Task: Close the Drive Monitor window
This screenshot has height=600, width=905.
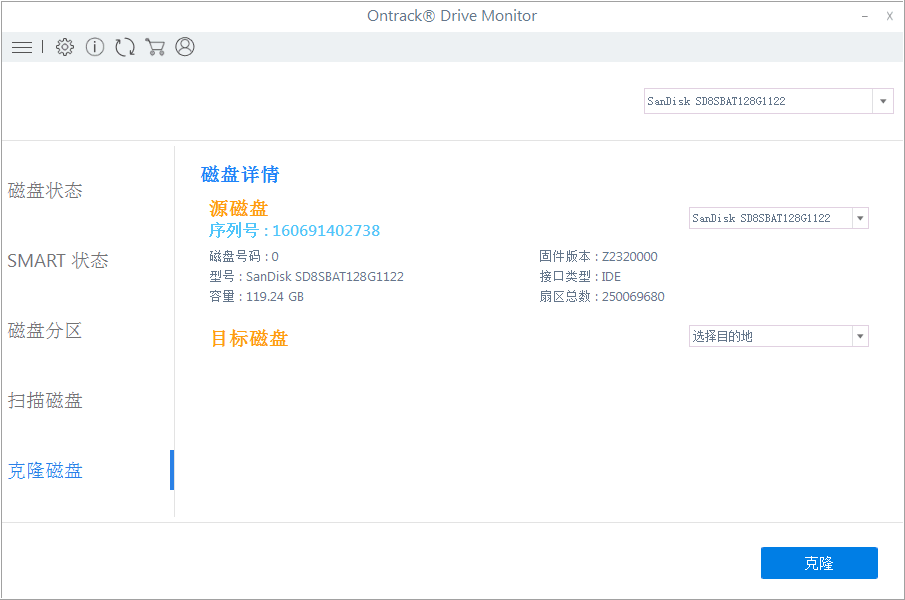Action: coord(889,16)
